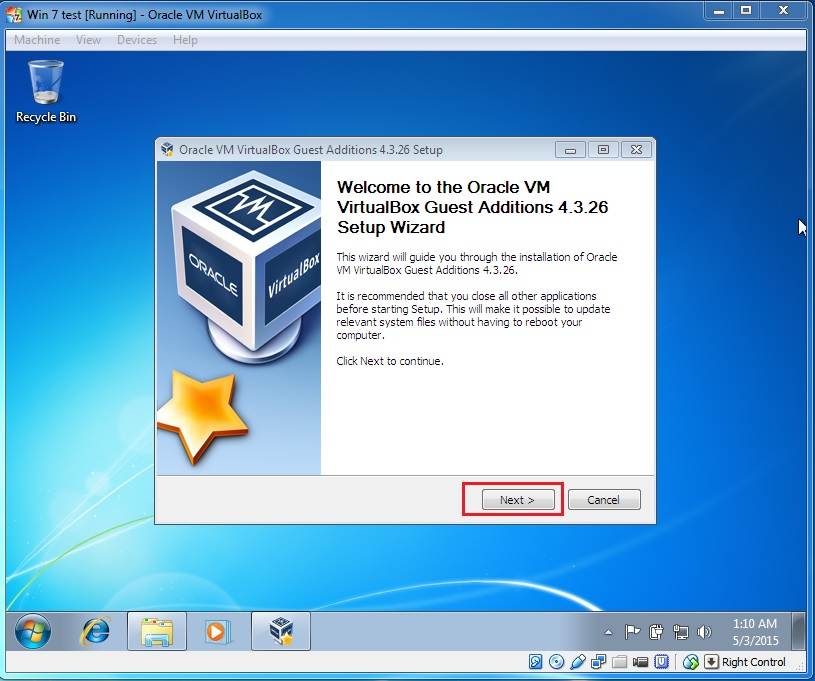The height and width of the screenshot is (681, 815).
Task: Open Windows Explorer from the taskbar
Action: coord(155,631)
